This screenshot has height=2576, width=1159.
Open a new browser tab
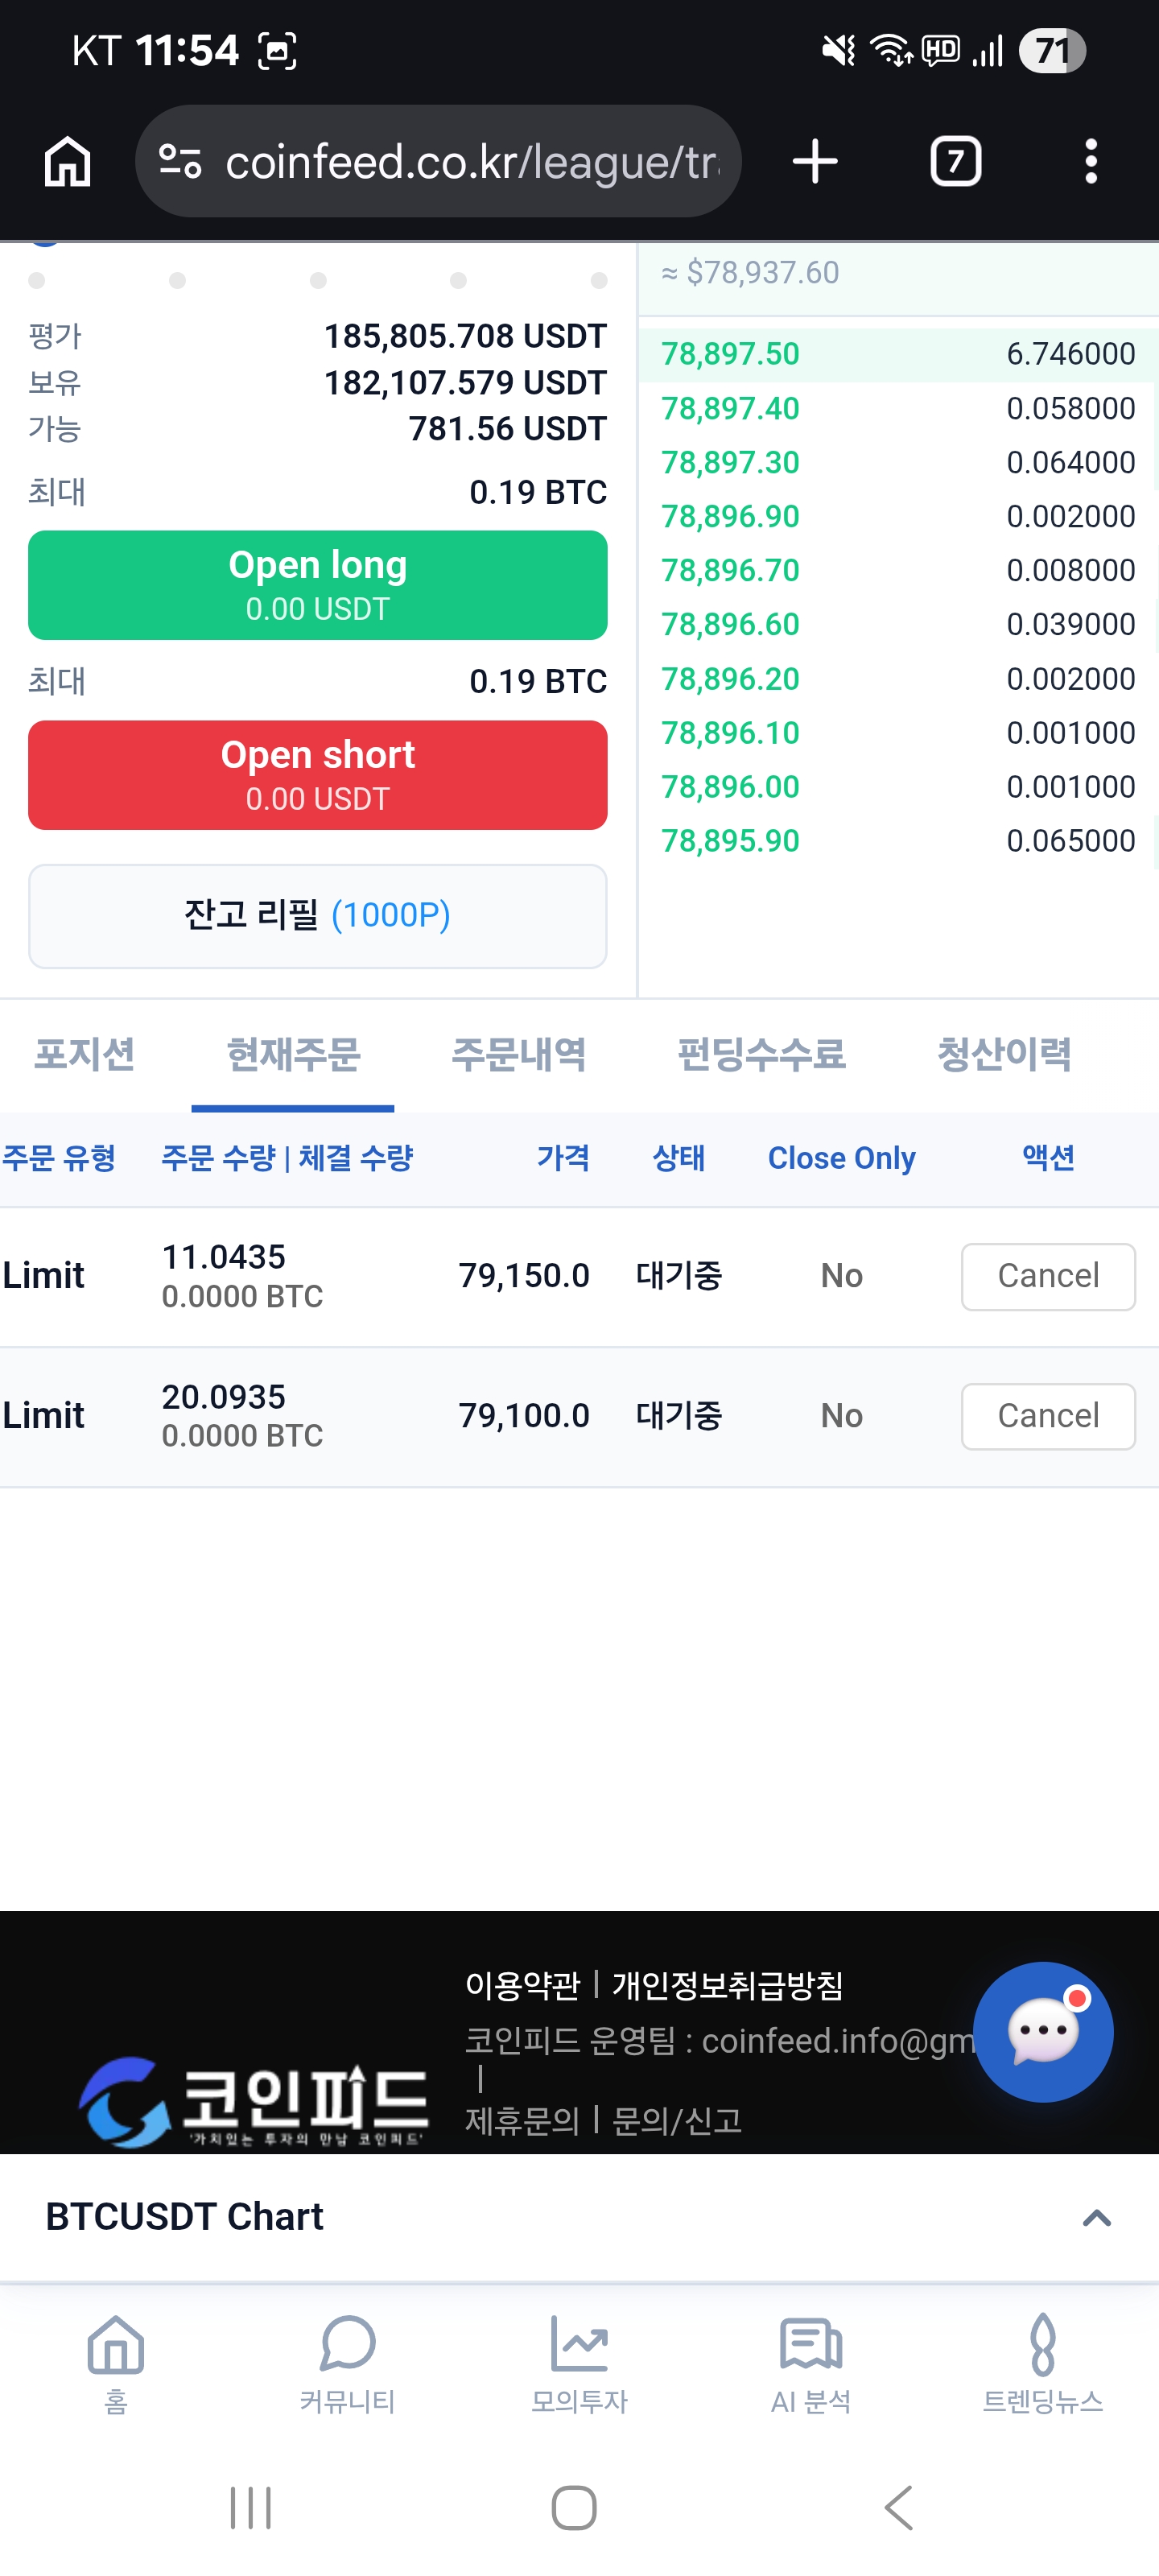coord(815,161)
